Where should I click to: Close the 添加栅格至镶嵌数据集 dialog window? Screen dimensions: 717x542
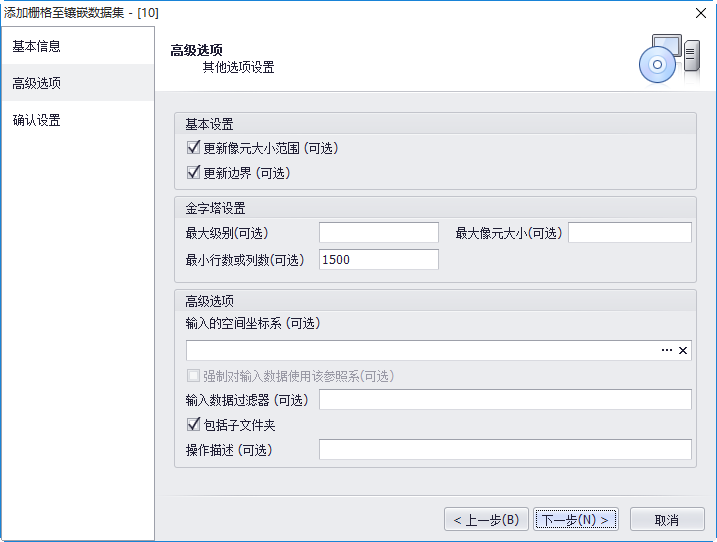tap(700, 12)
